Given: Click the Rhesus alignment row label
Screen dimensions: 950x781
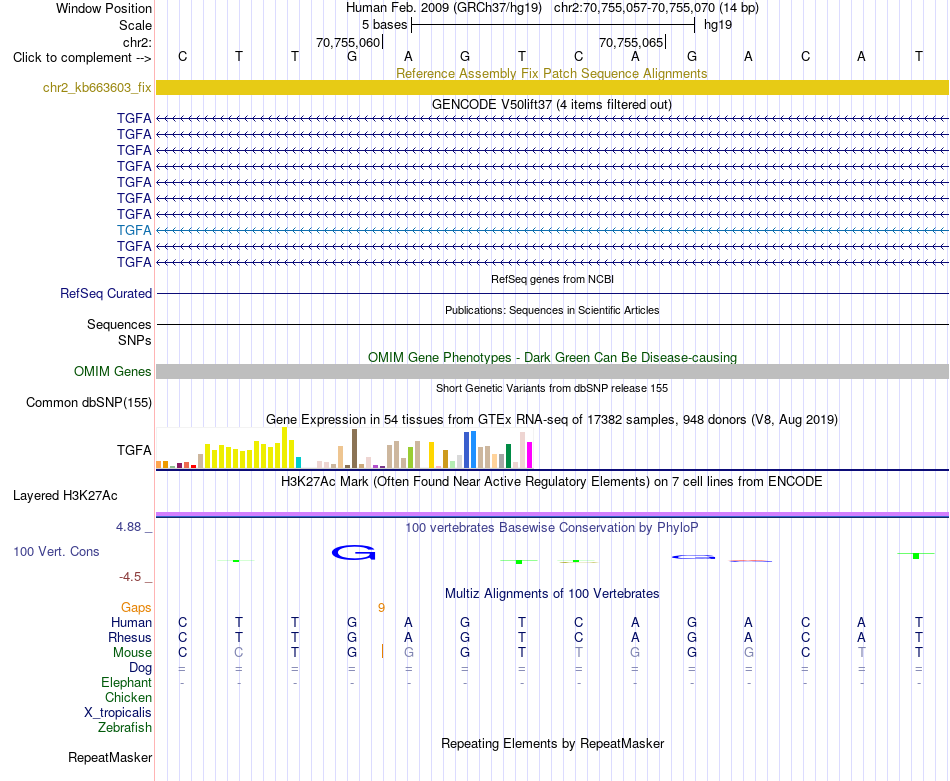Looking at the screenshot, I should [130, 637].
